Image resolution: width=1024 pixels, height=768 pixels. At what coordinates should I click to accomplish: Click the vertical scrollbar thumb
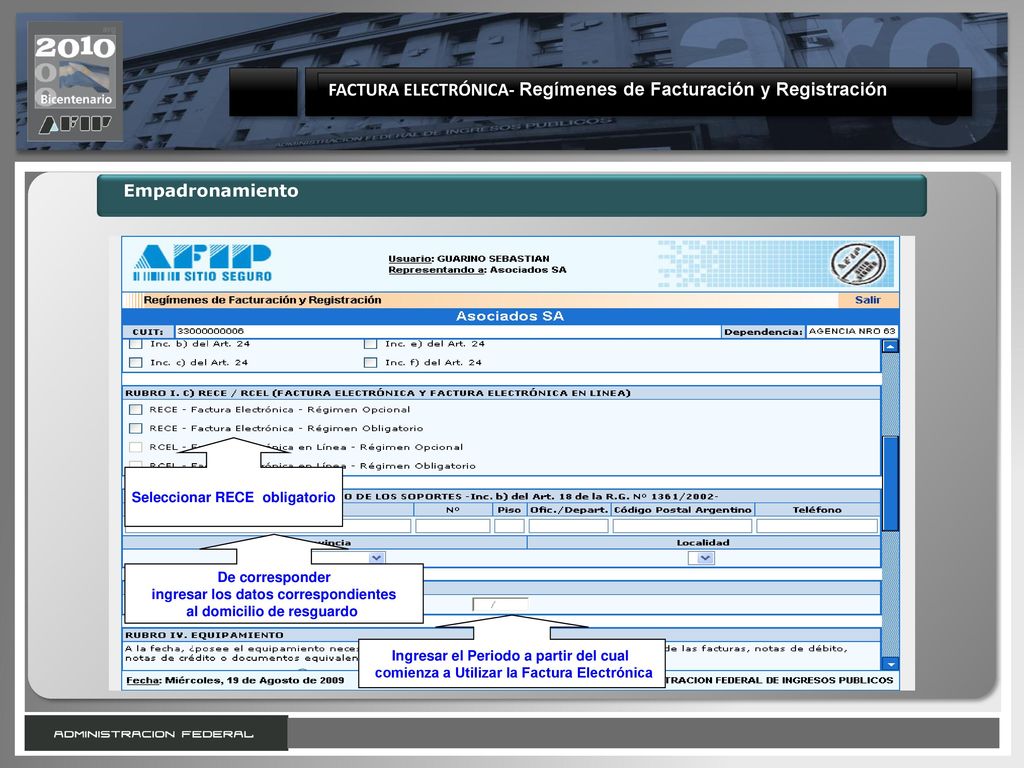click(889, 483)
